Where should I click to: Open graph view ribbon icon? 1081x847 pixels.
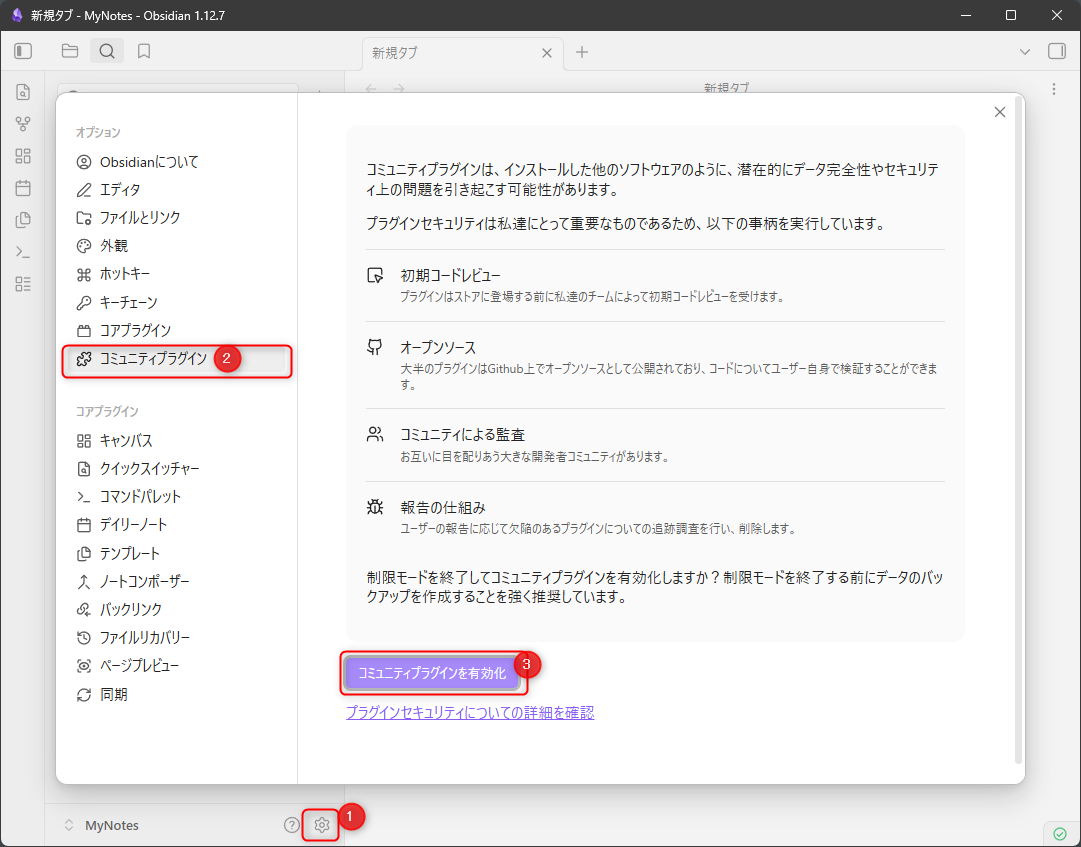pyautogui.click(x=23, y=124)
